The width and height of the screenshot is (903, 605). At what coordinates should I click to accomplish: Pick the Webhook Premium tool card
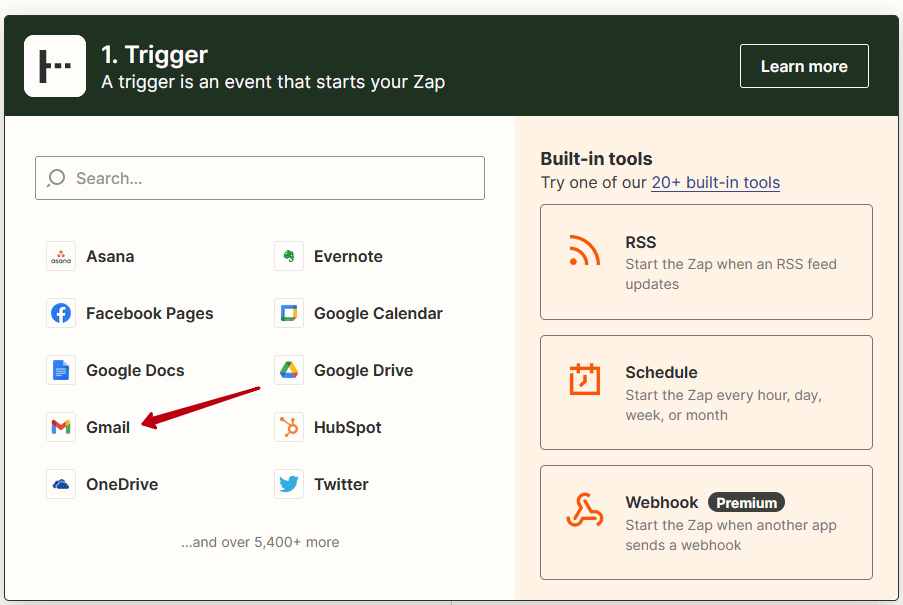click(x=706, y=523)
